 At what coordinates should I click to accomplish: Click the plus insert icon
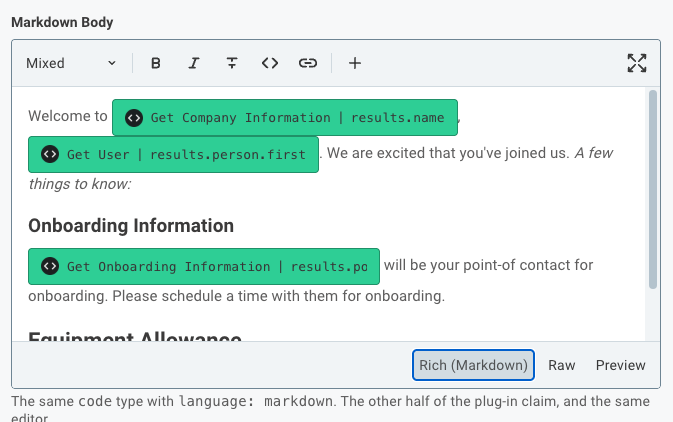tap(355, 63)
